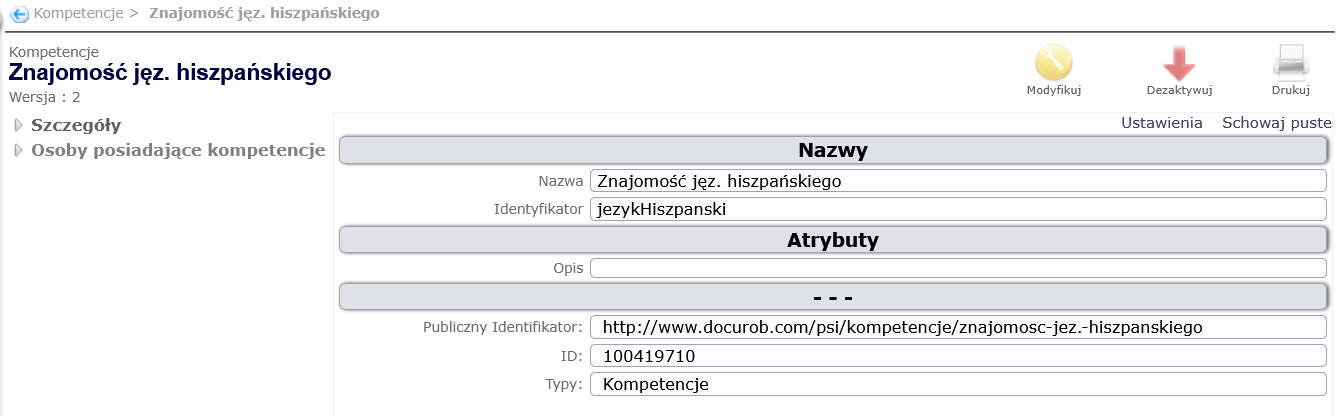Screen dimensions: 1337x416
Task: Click the Identyfikator field jezykHiszpanski
Action: tap(957, 210)
